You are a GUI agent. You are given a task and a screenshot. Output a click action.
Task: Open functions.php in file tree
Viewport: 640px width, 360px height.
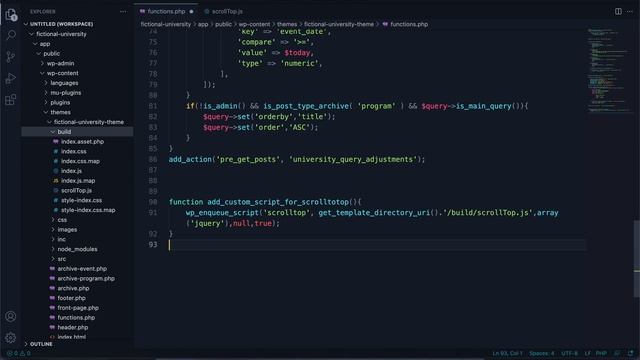[x=76, y=318]
